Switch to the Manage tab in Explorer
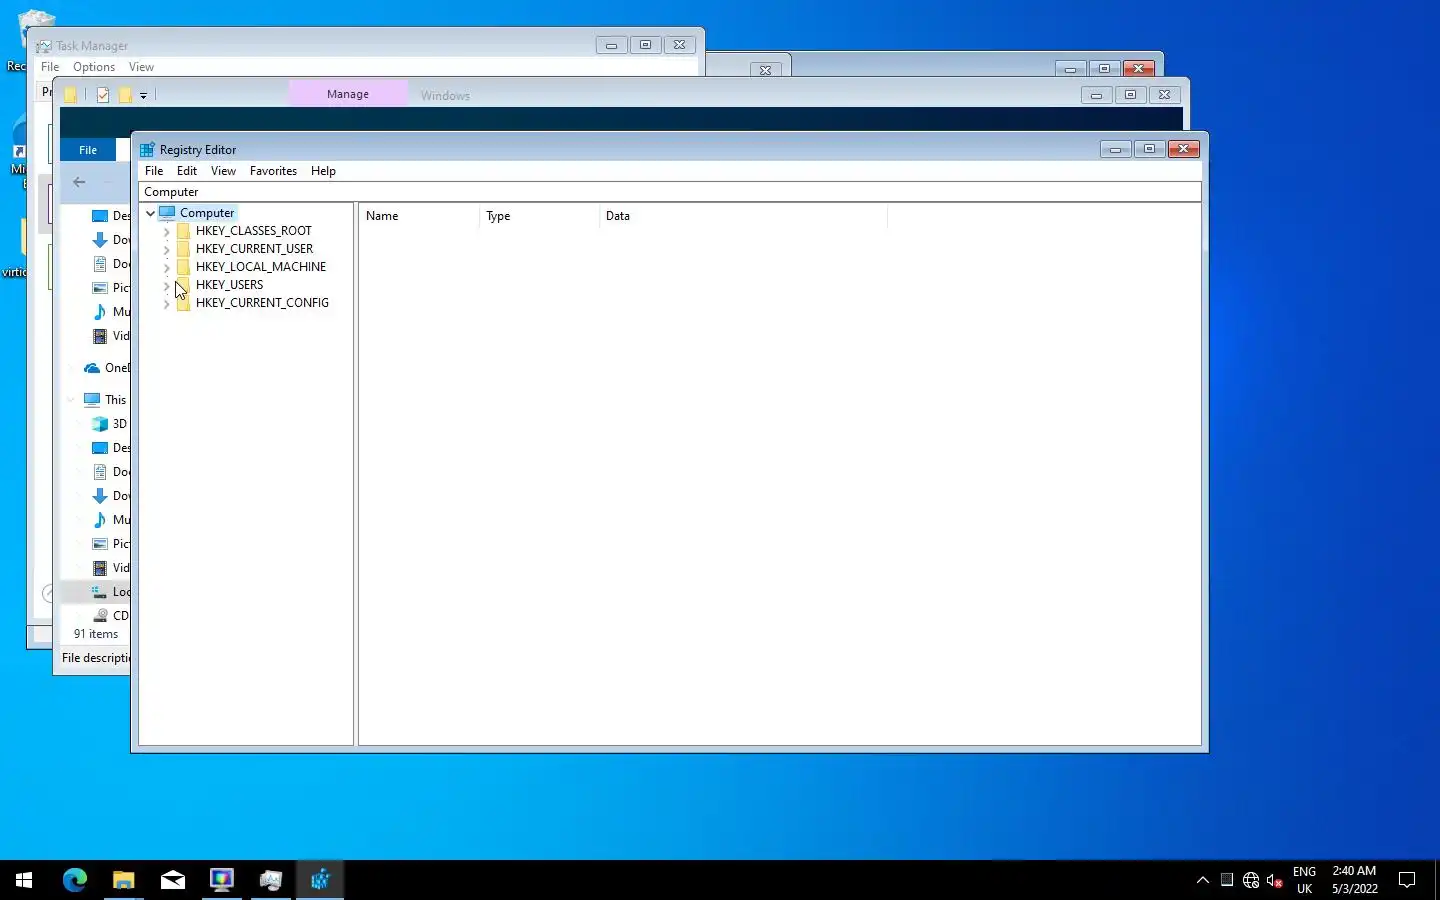 pyautogui.click(x=348, y=94)
